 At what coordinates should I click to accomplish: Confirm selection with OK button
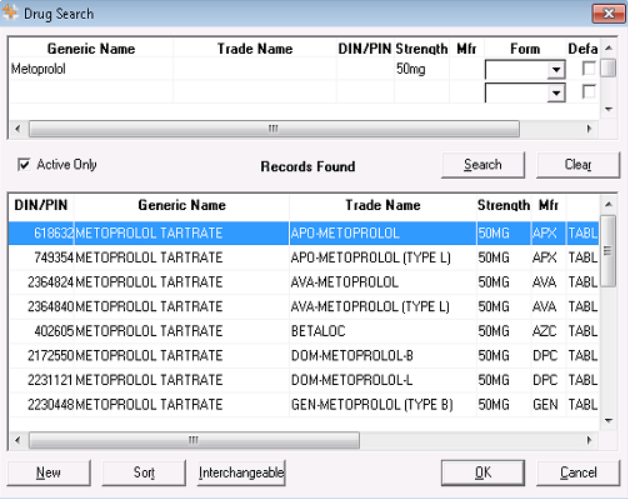pyautogui.click(x=483, y=473)
